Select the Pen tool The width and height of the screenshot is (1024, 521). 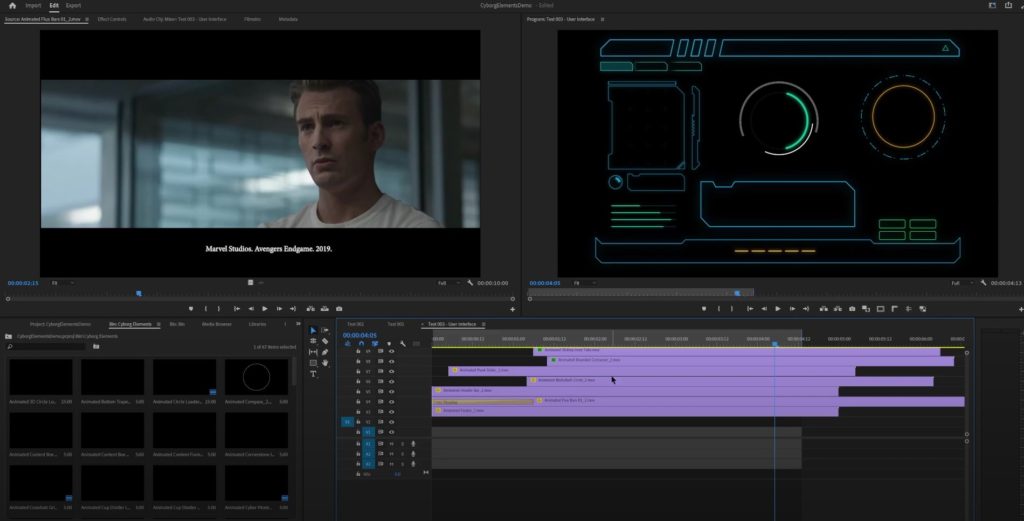point(325,352)
